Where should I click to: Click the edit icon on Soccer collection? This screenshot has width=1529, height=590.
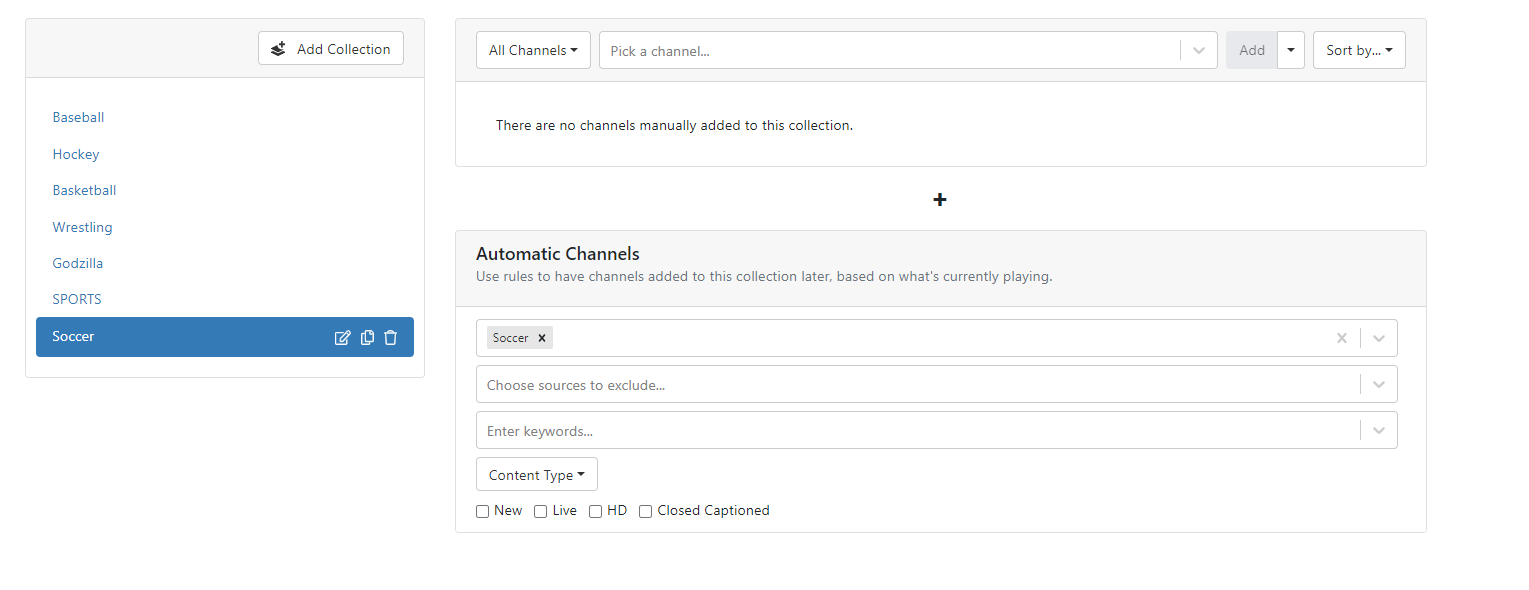tap(342, 338)
